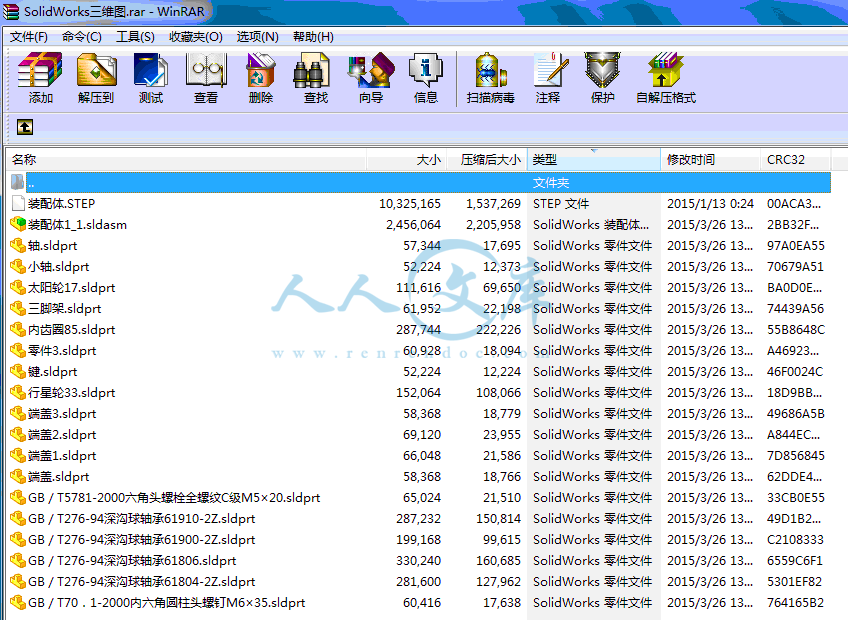Open the 查看 (View) toolbar icon
The width and height of the screenshot is (848, 620).
click(x=206, y=70)
